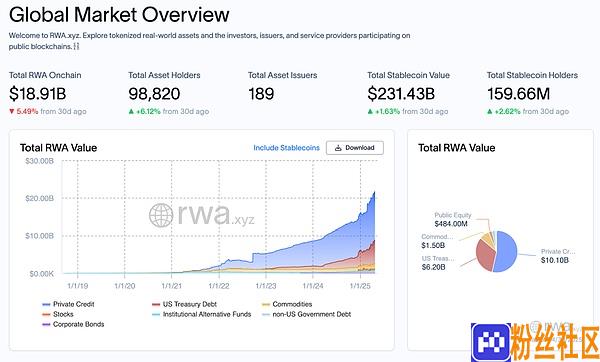This screenshot has width=600, height=362.
Task: Toggle the Stocks legend item
Action: [x=58, y=314]
